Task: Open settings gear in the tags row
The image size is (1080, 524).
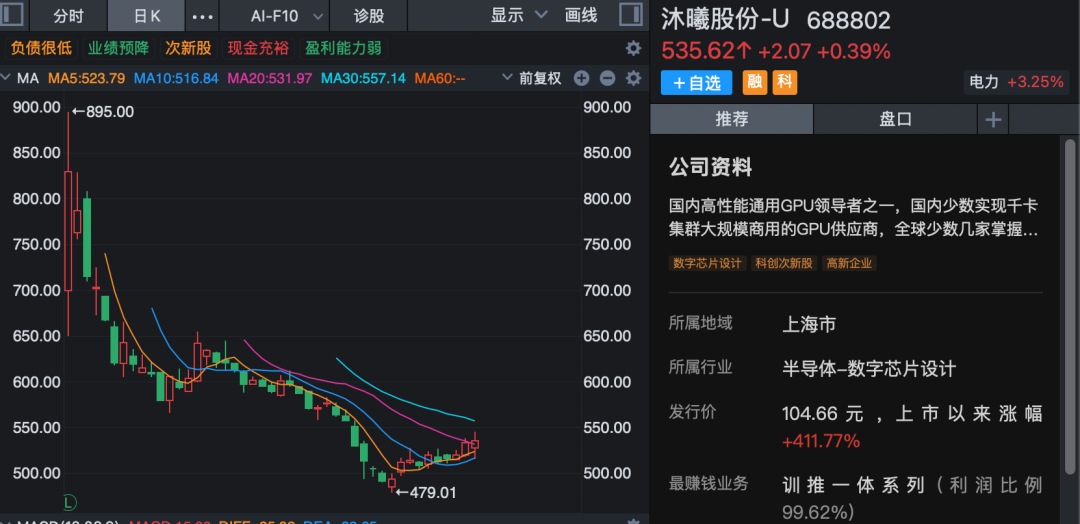Action: tap(633, 48)
